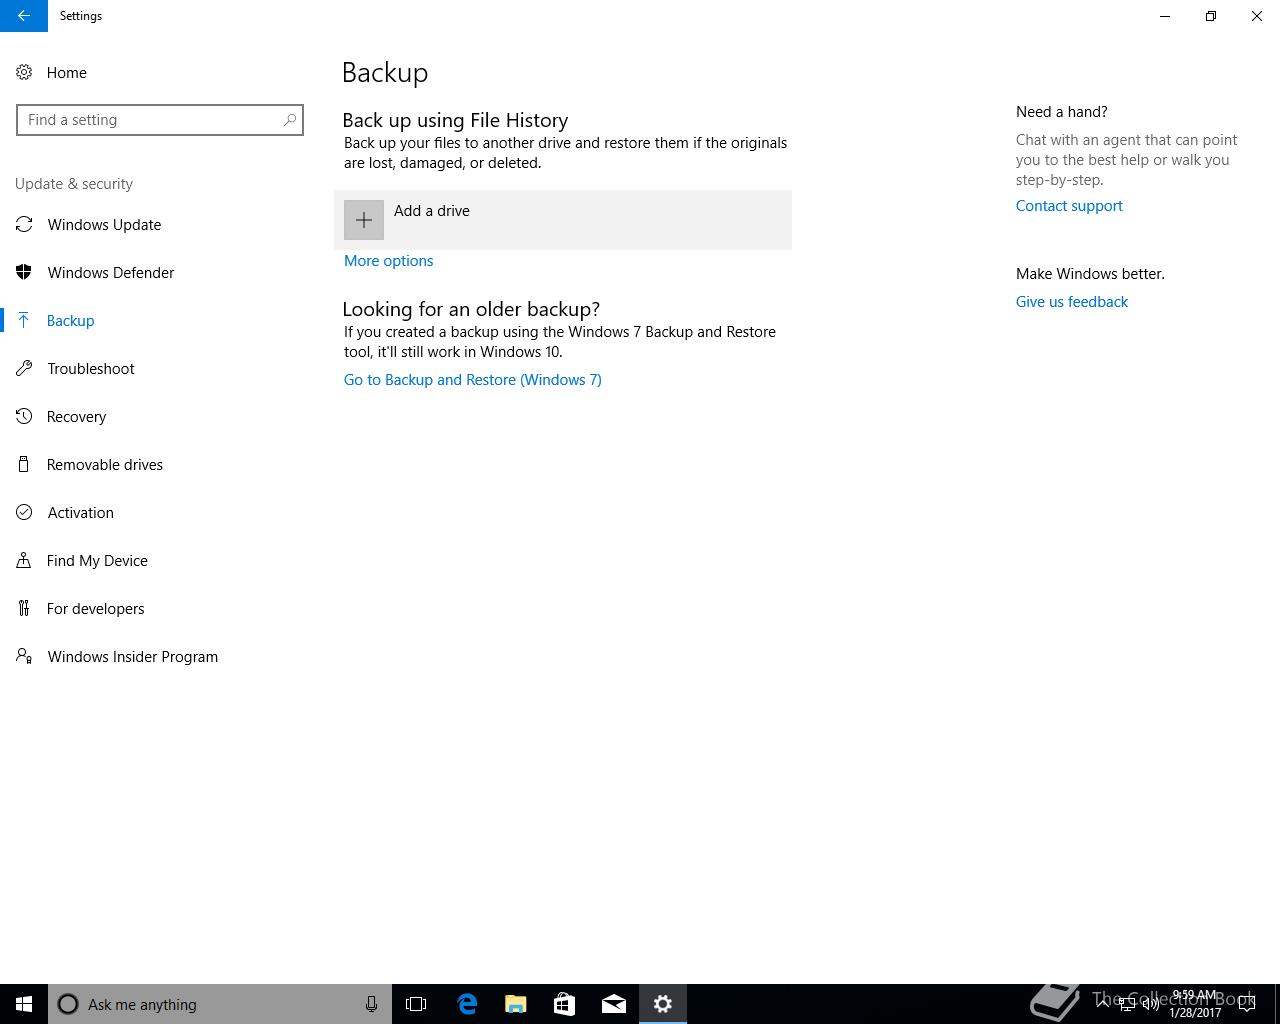The width and height of the screenshot is (1280, 1024).
Task: Click the Contact support link
Action: coord(1069,206)
